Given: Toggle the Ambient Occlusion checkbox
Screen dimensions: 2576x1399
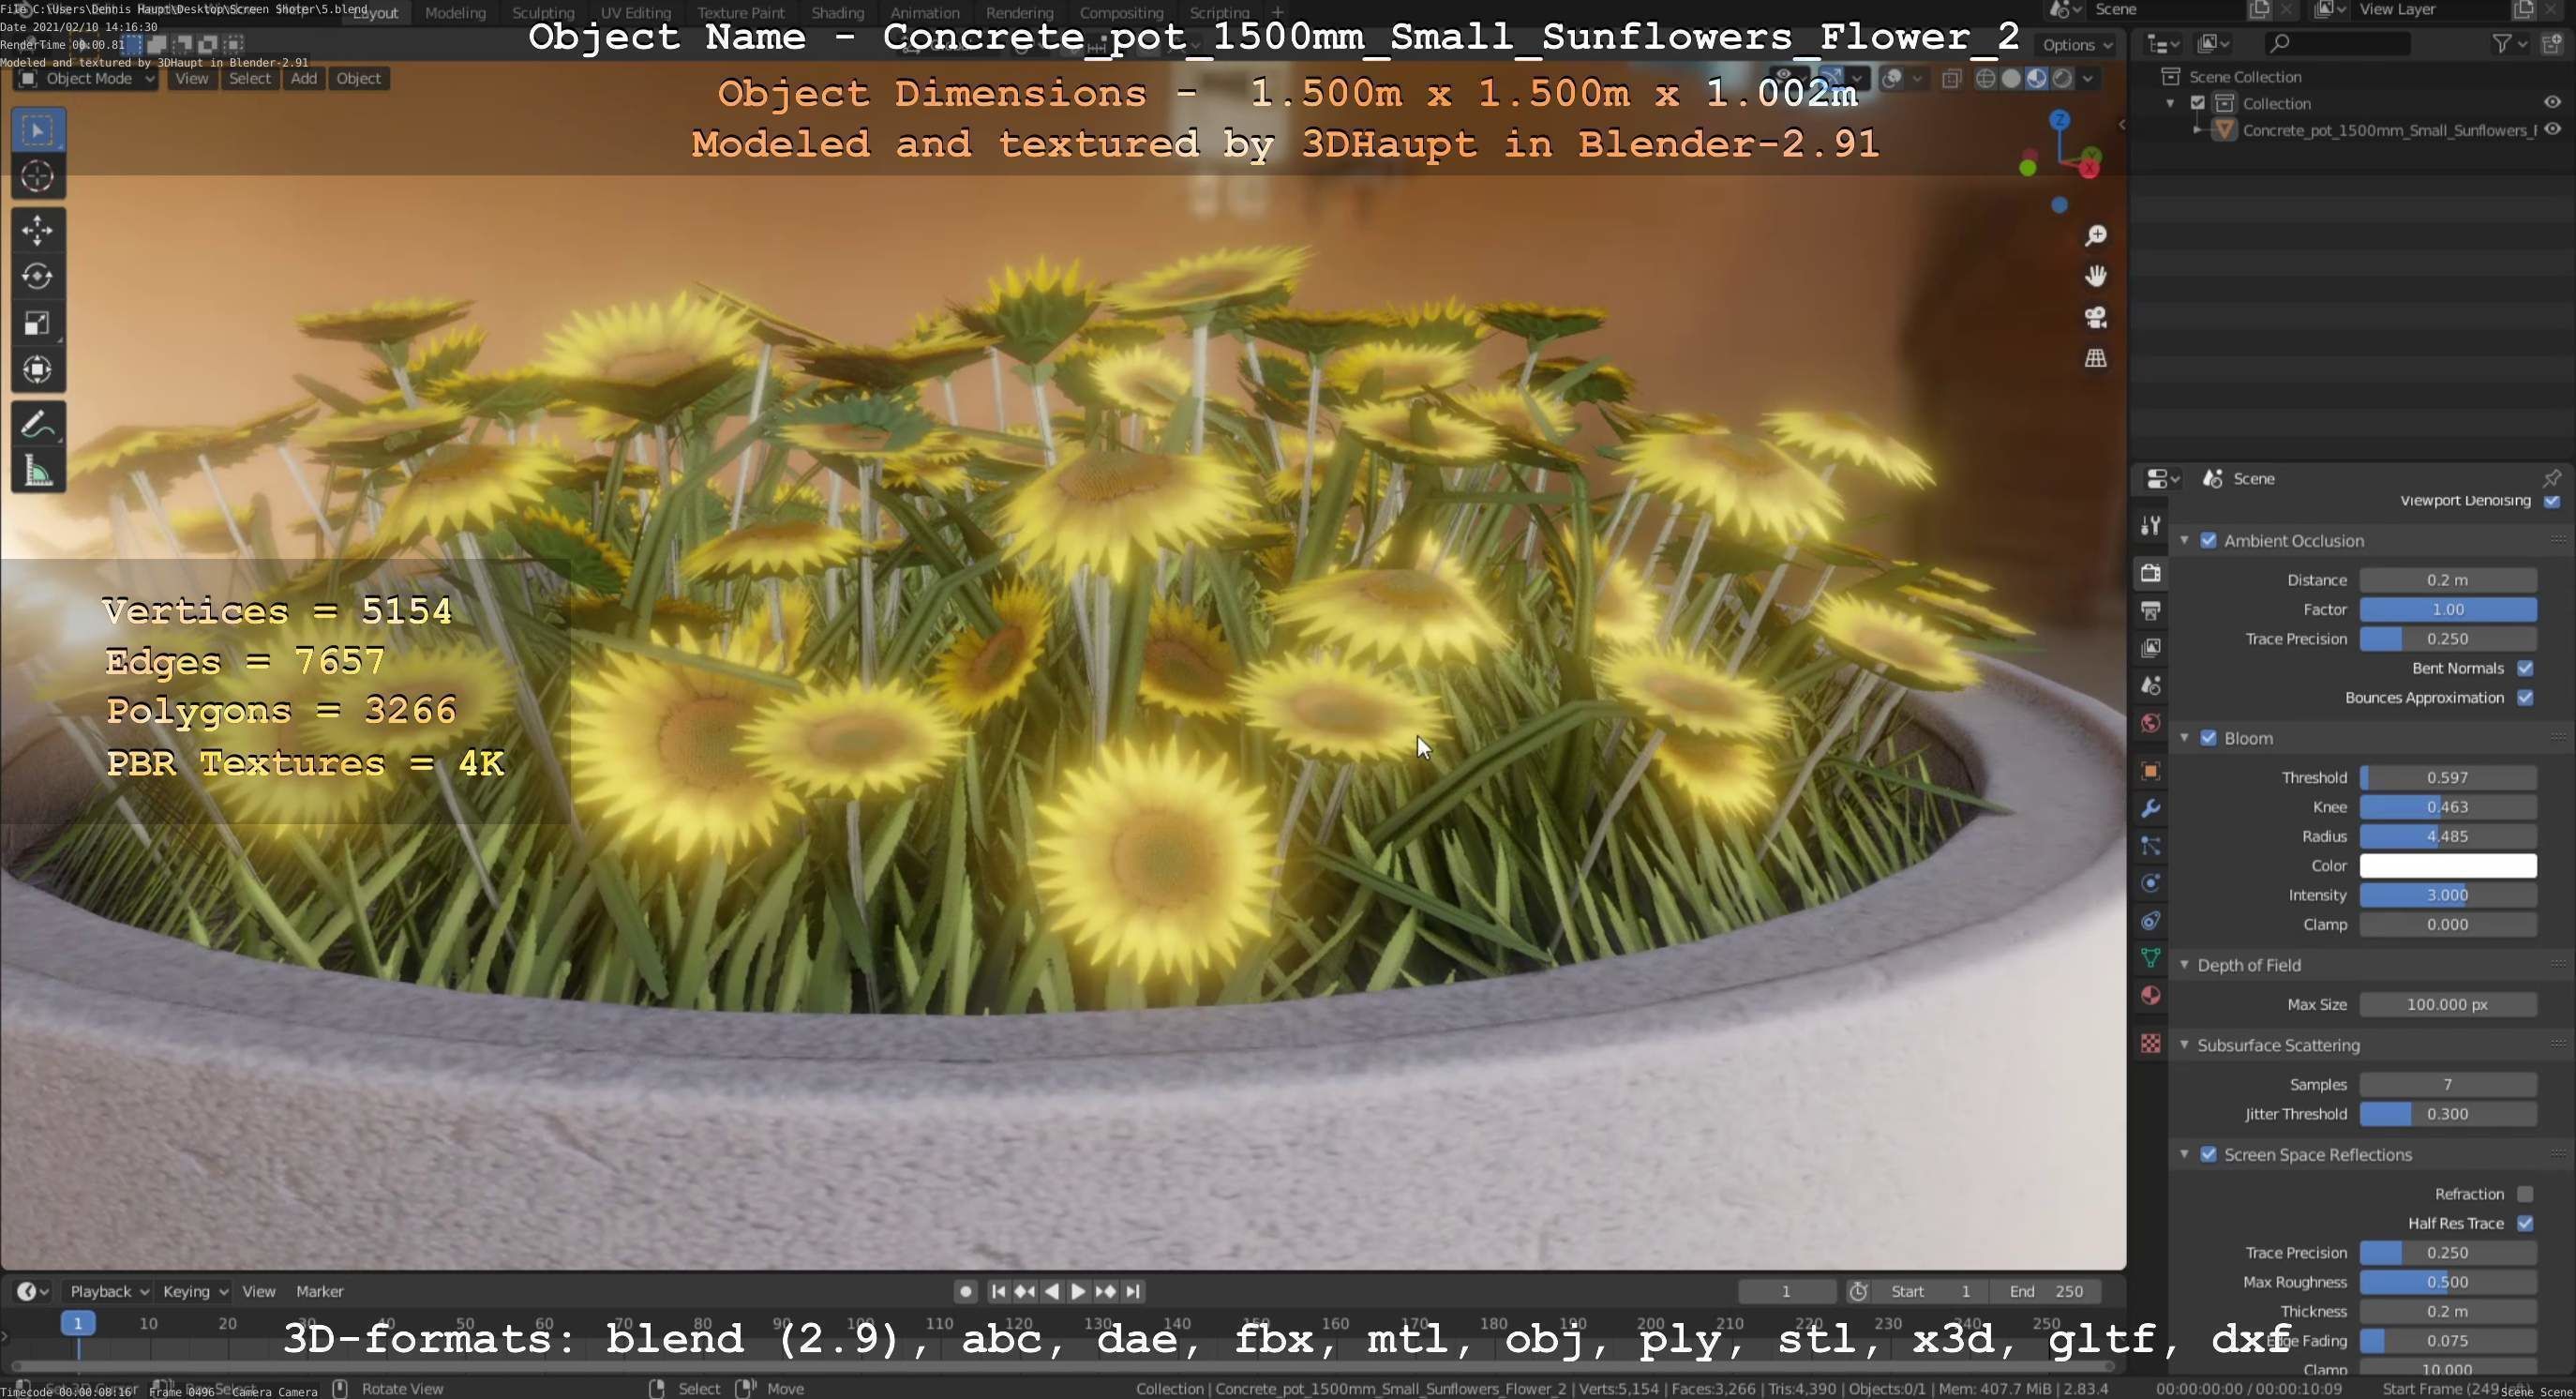Looking at the screenshot, I should (2209, 541).
